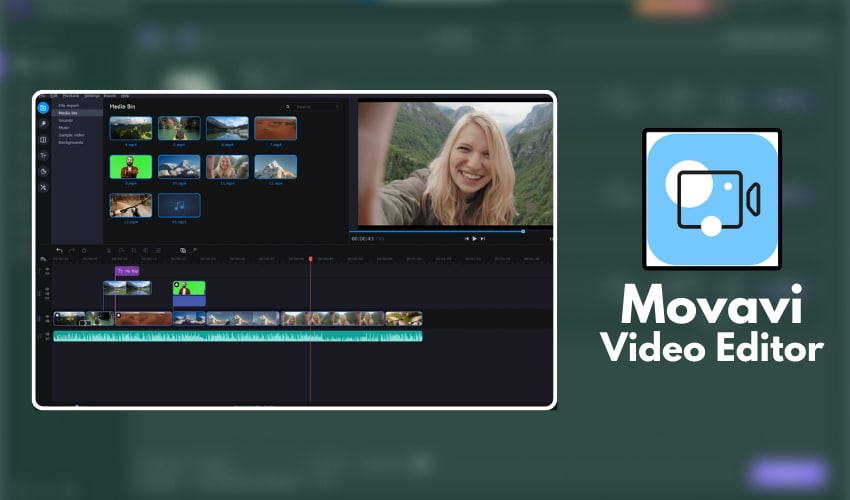
Task: Select Sample video in the left list
Action: [x=72, y=135]
